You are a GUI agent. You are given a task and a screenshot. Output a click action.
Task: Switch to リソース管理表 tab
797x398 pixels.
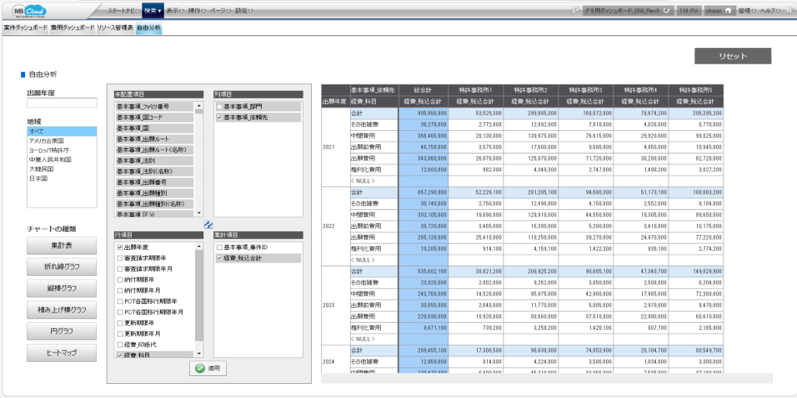115,28
